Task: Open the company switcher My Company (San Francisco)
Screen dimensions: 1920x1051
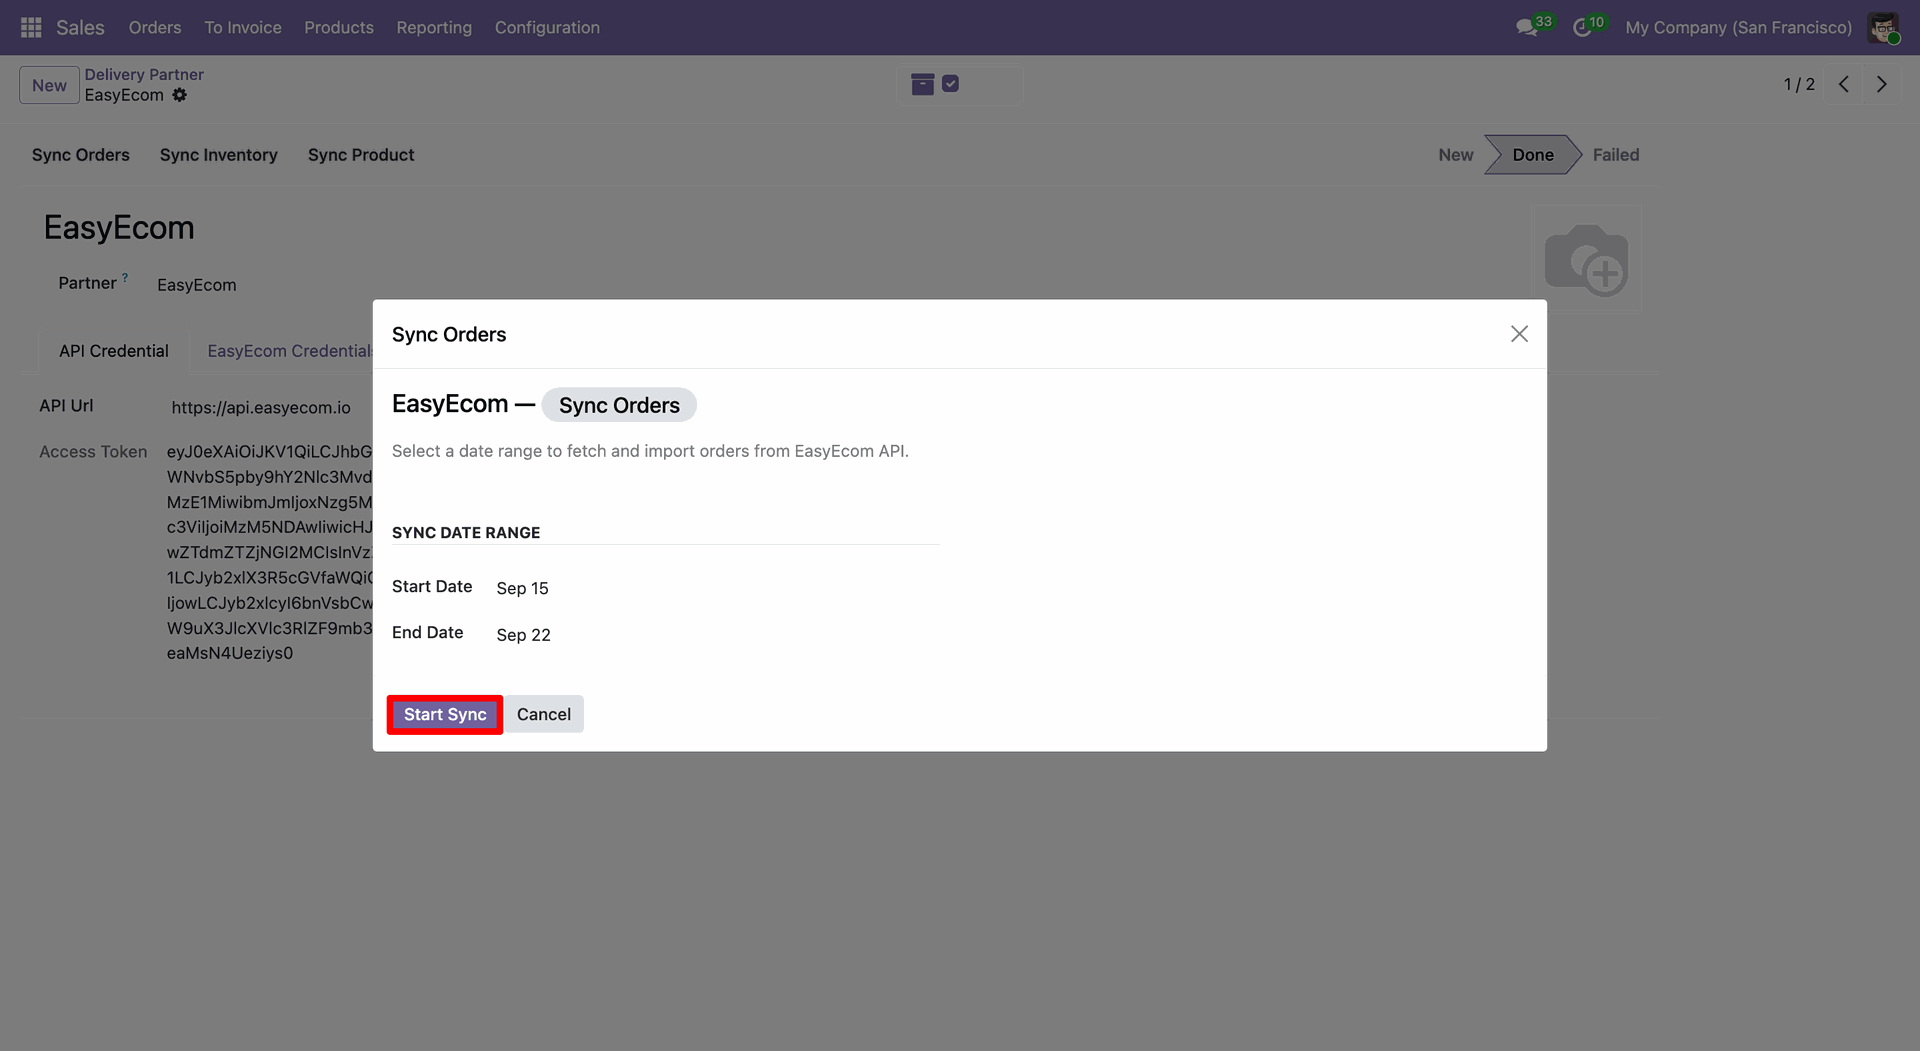Action: (1738, 27)
